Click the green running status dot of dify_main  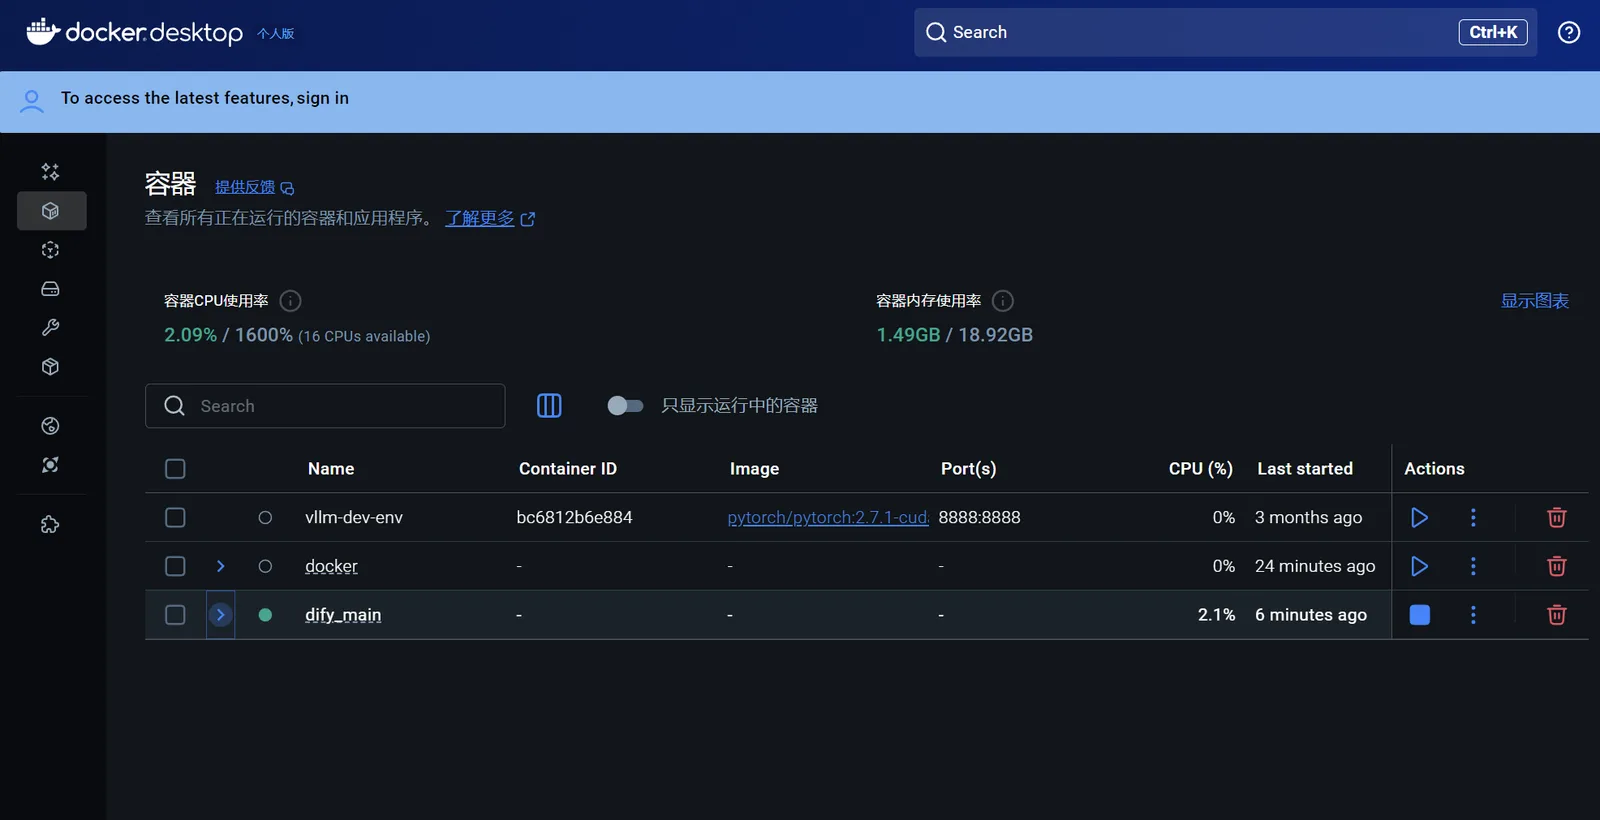265,615
